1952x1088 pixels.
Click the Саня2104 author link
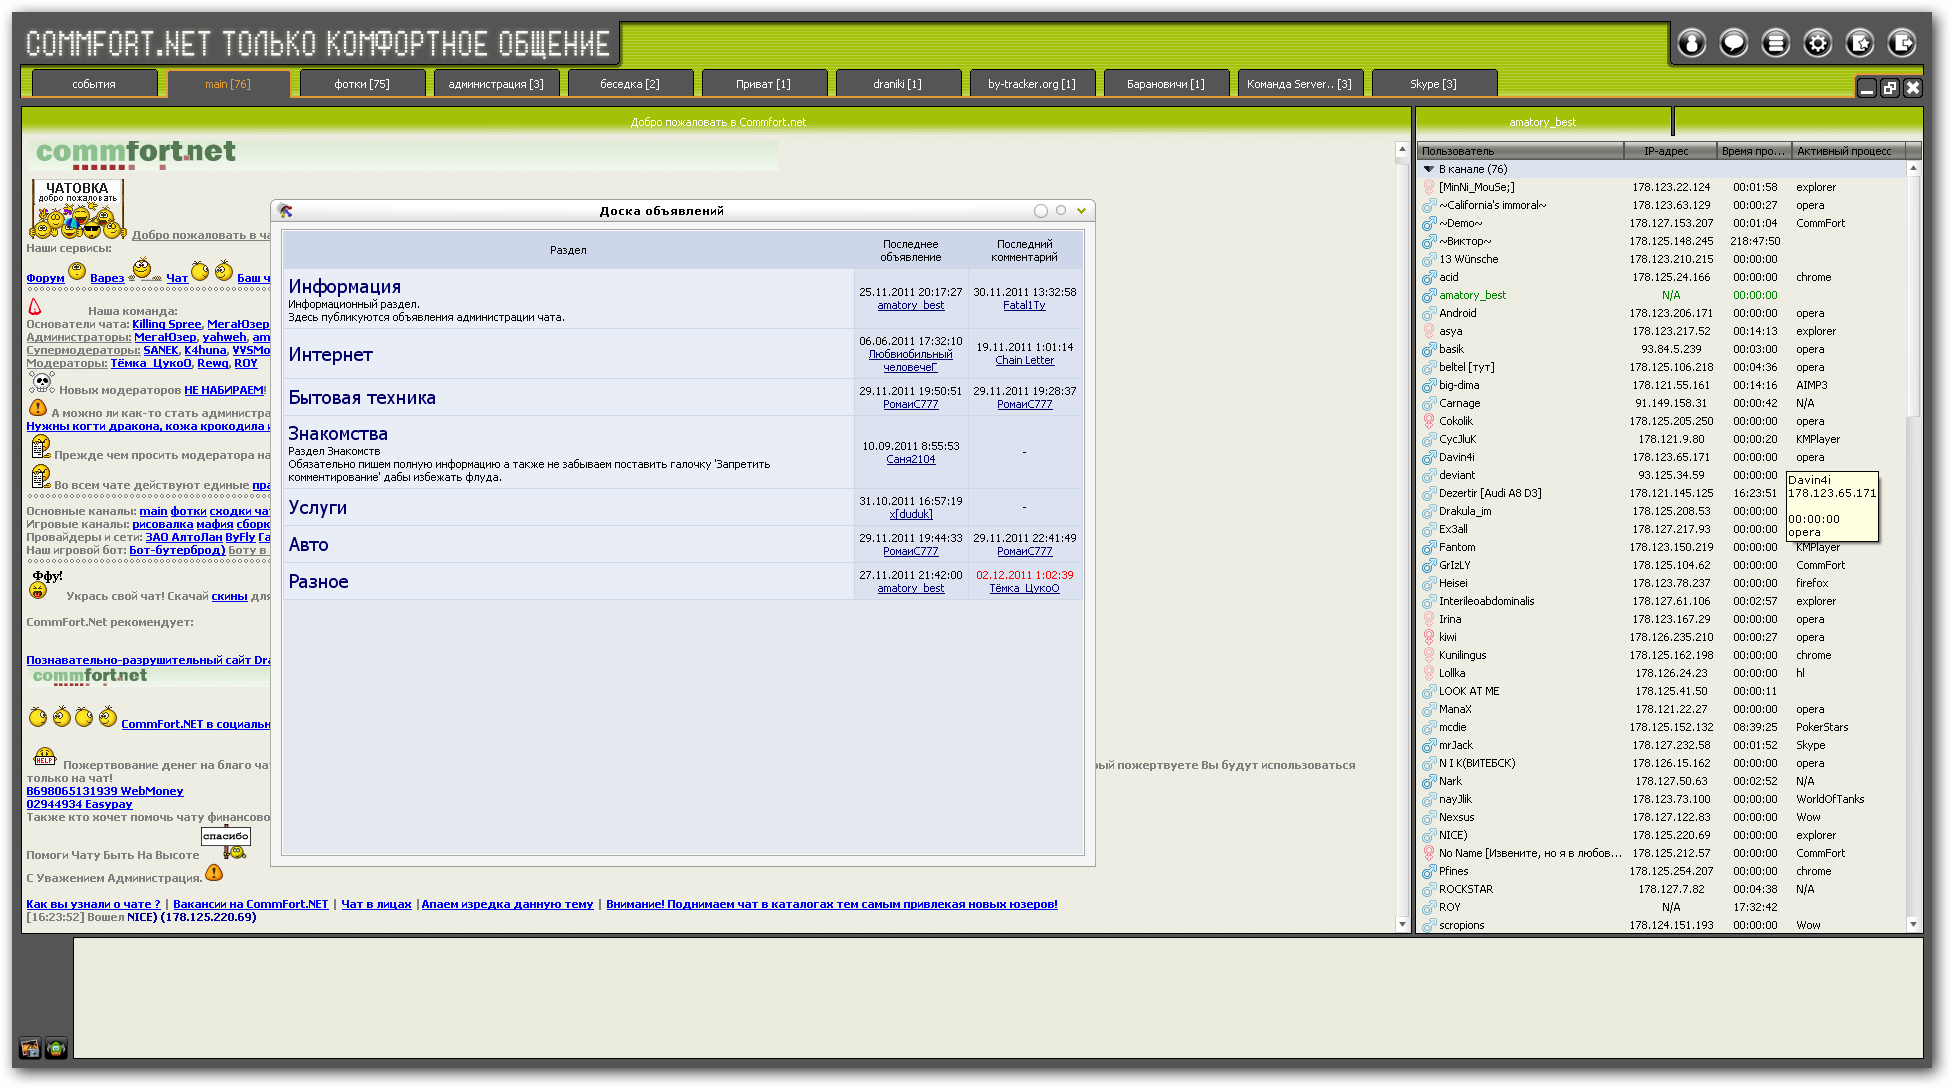[910, 460]
